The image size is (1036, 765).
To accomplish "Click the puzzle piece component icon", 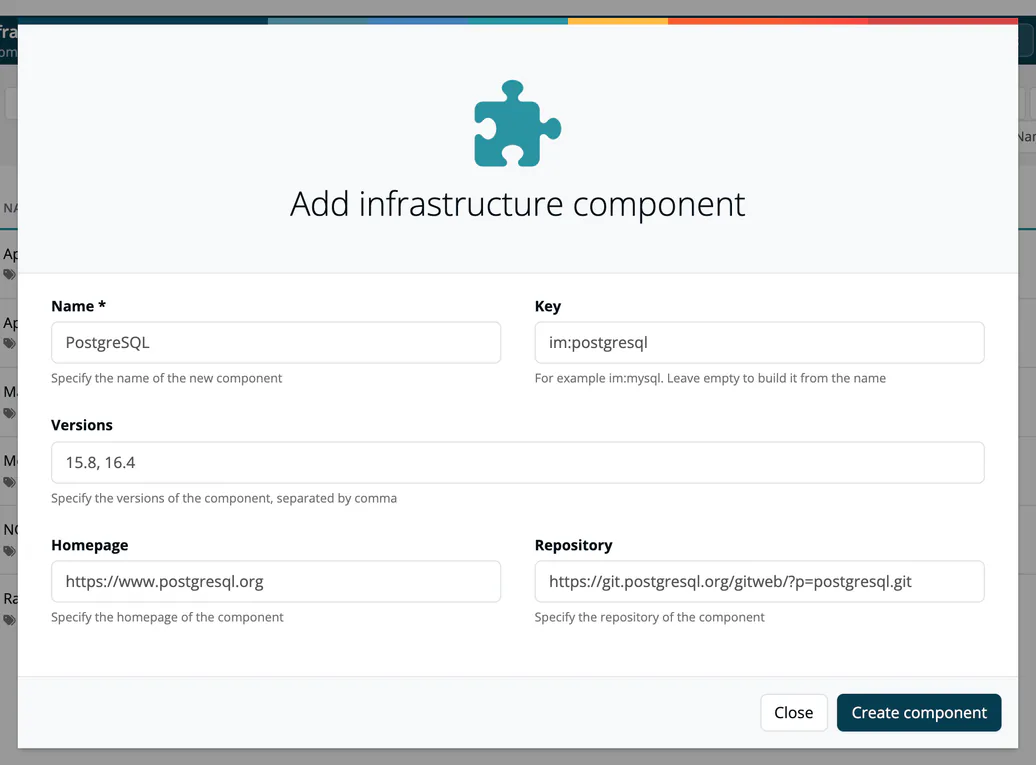I will (x=517, y=124).
